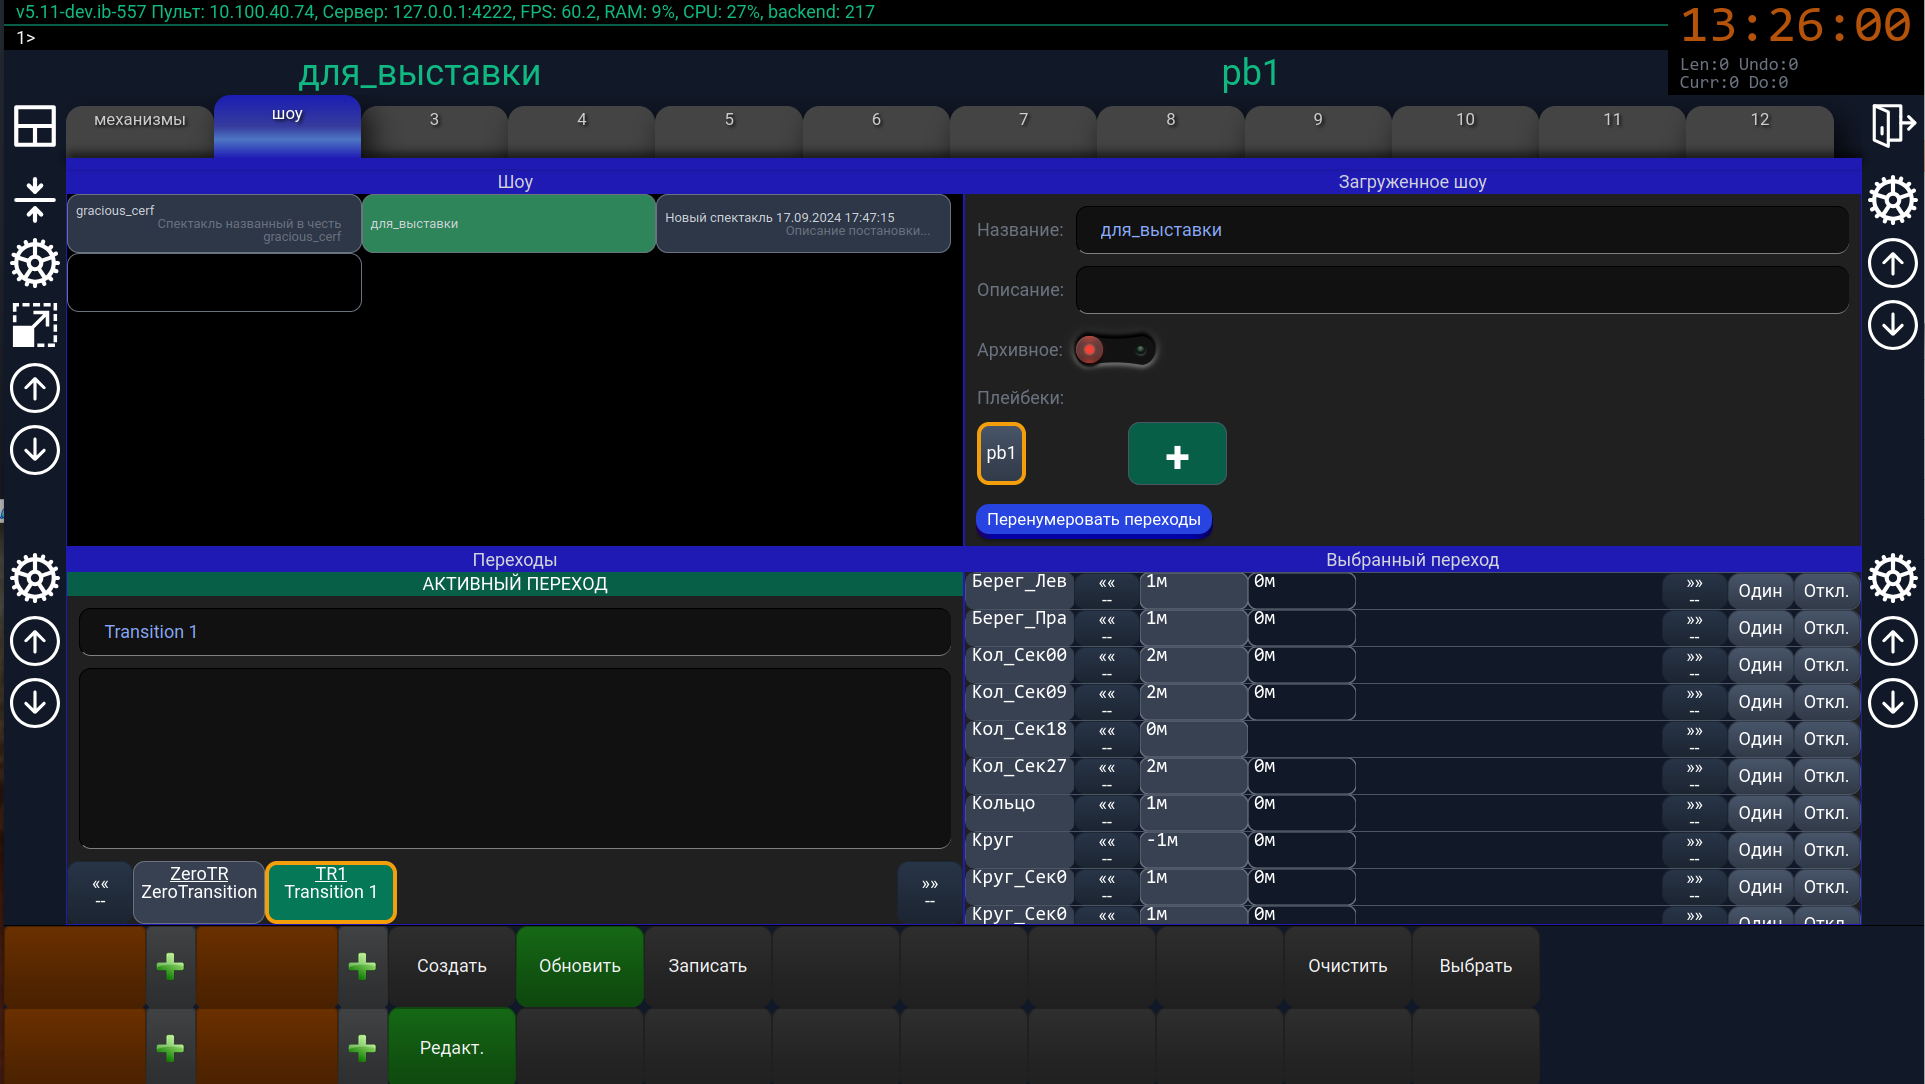Toggle Один button for Кольцо row
The width and height of the screenshot is (1925, 1084).
pos(1759,813)
